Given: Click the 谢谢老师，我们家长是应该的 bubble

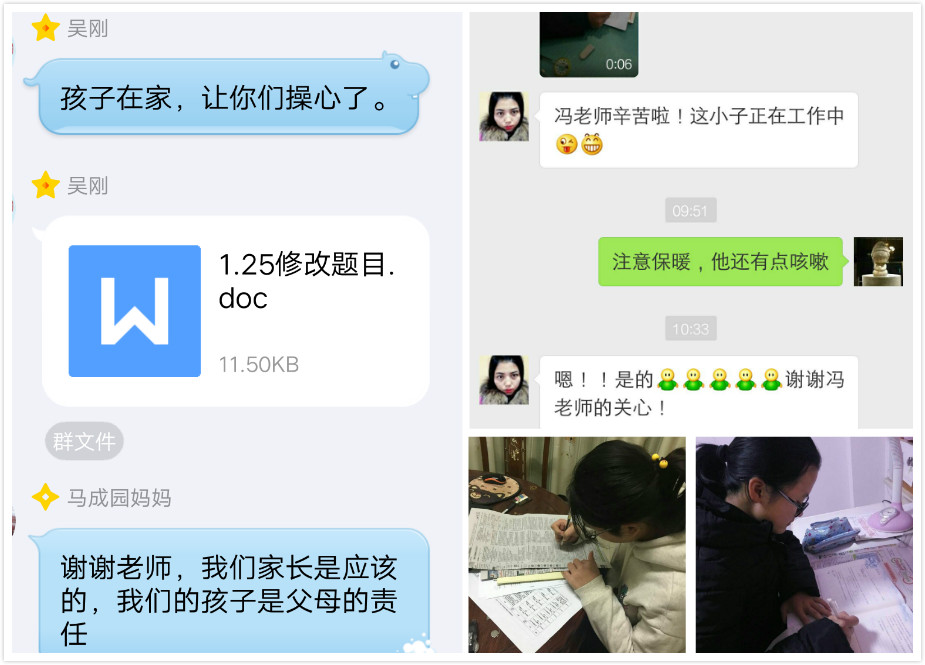Looking at the screenshot, I should coord(230,592).
